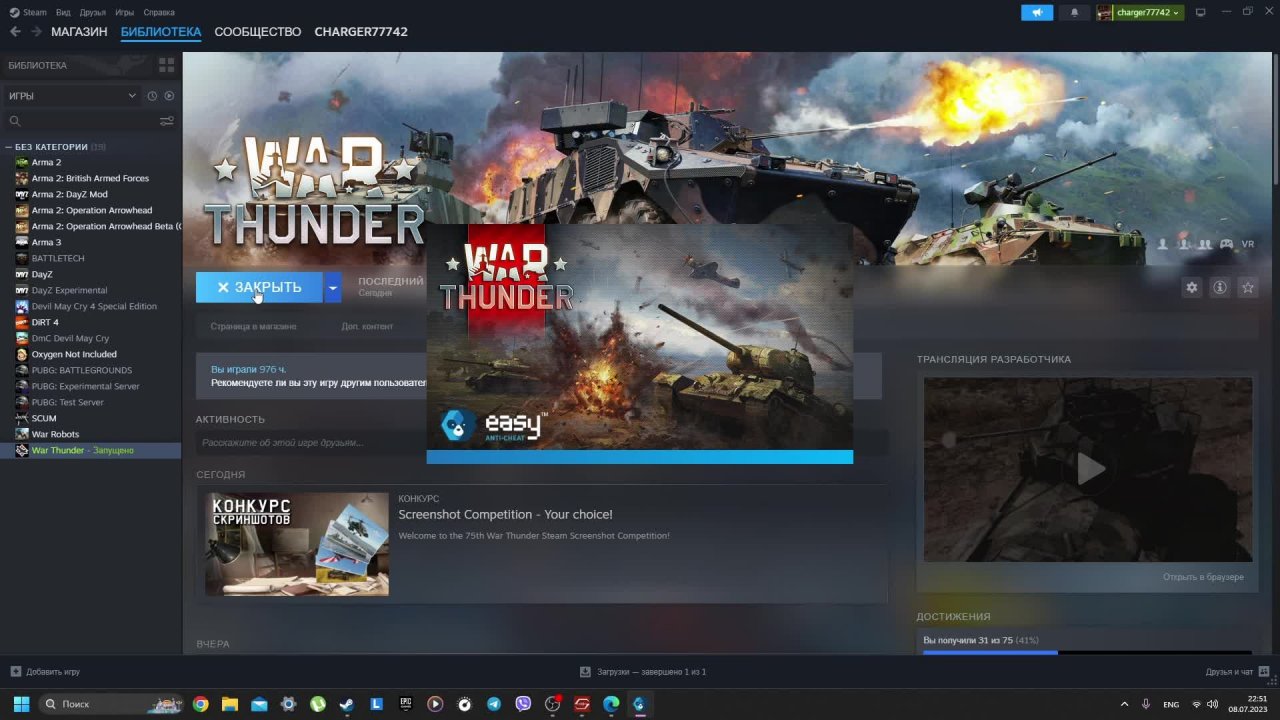Open the Доп. контент link
This screenshot has height=720, width=1280.
pos(367,326)
